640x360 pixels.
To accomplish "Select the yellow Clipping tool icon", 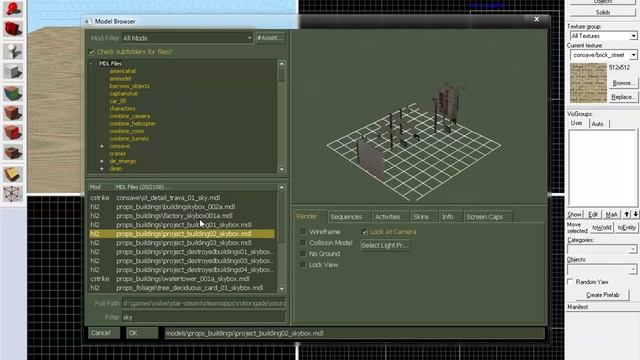I will (x=13, y=174).
